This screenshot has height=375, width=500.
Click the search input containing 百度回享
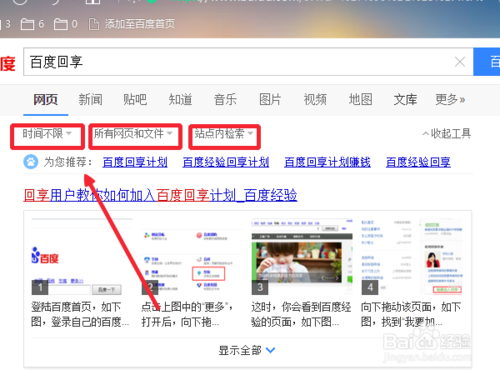[x=248, y=62]
